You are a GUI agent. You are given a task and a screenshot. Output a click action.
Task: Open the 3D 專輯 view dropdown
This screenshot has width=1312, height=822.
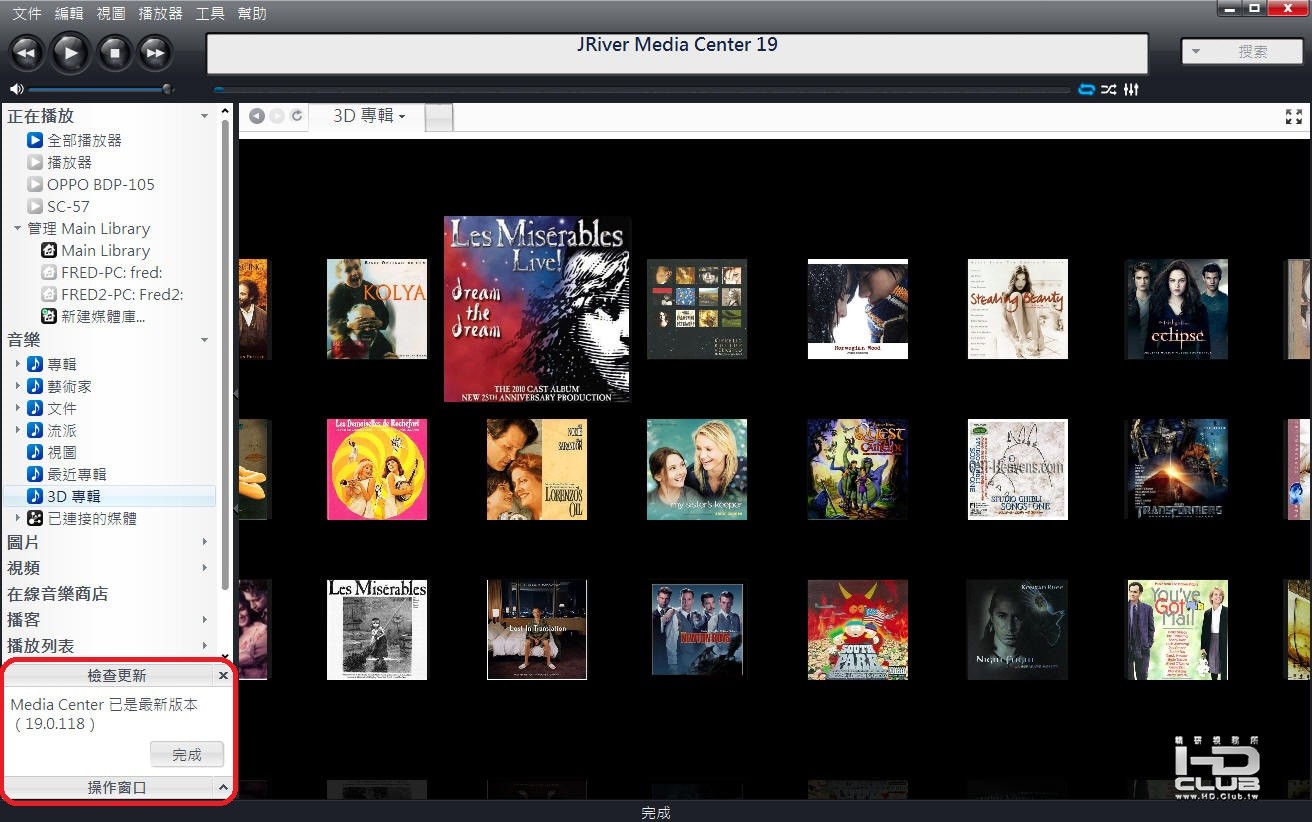[x=402, y=117]
